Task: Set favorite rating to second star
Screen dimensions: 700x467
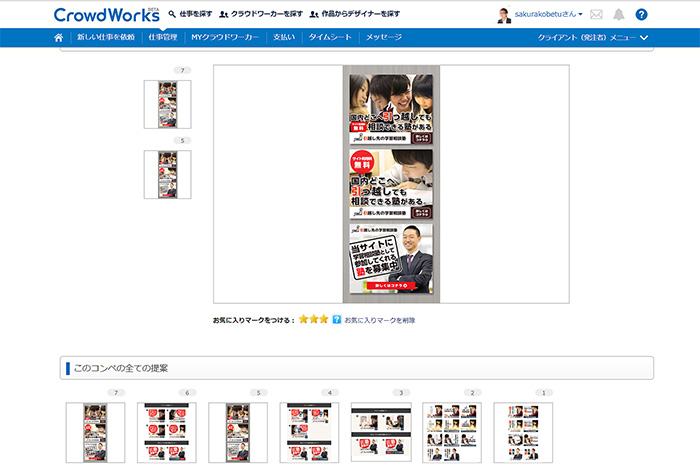Action: click(x=314, y=320)
